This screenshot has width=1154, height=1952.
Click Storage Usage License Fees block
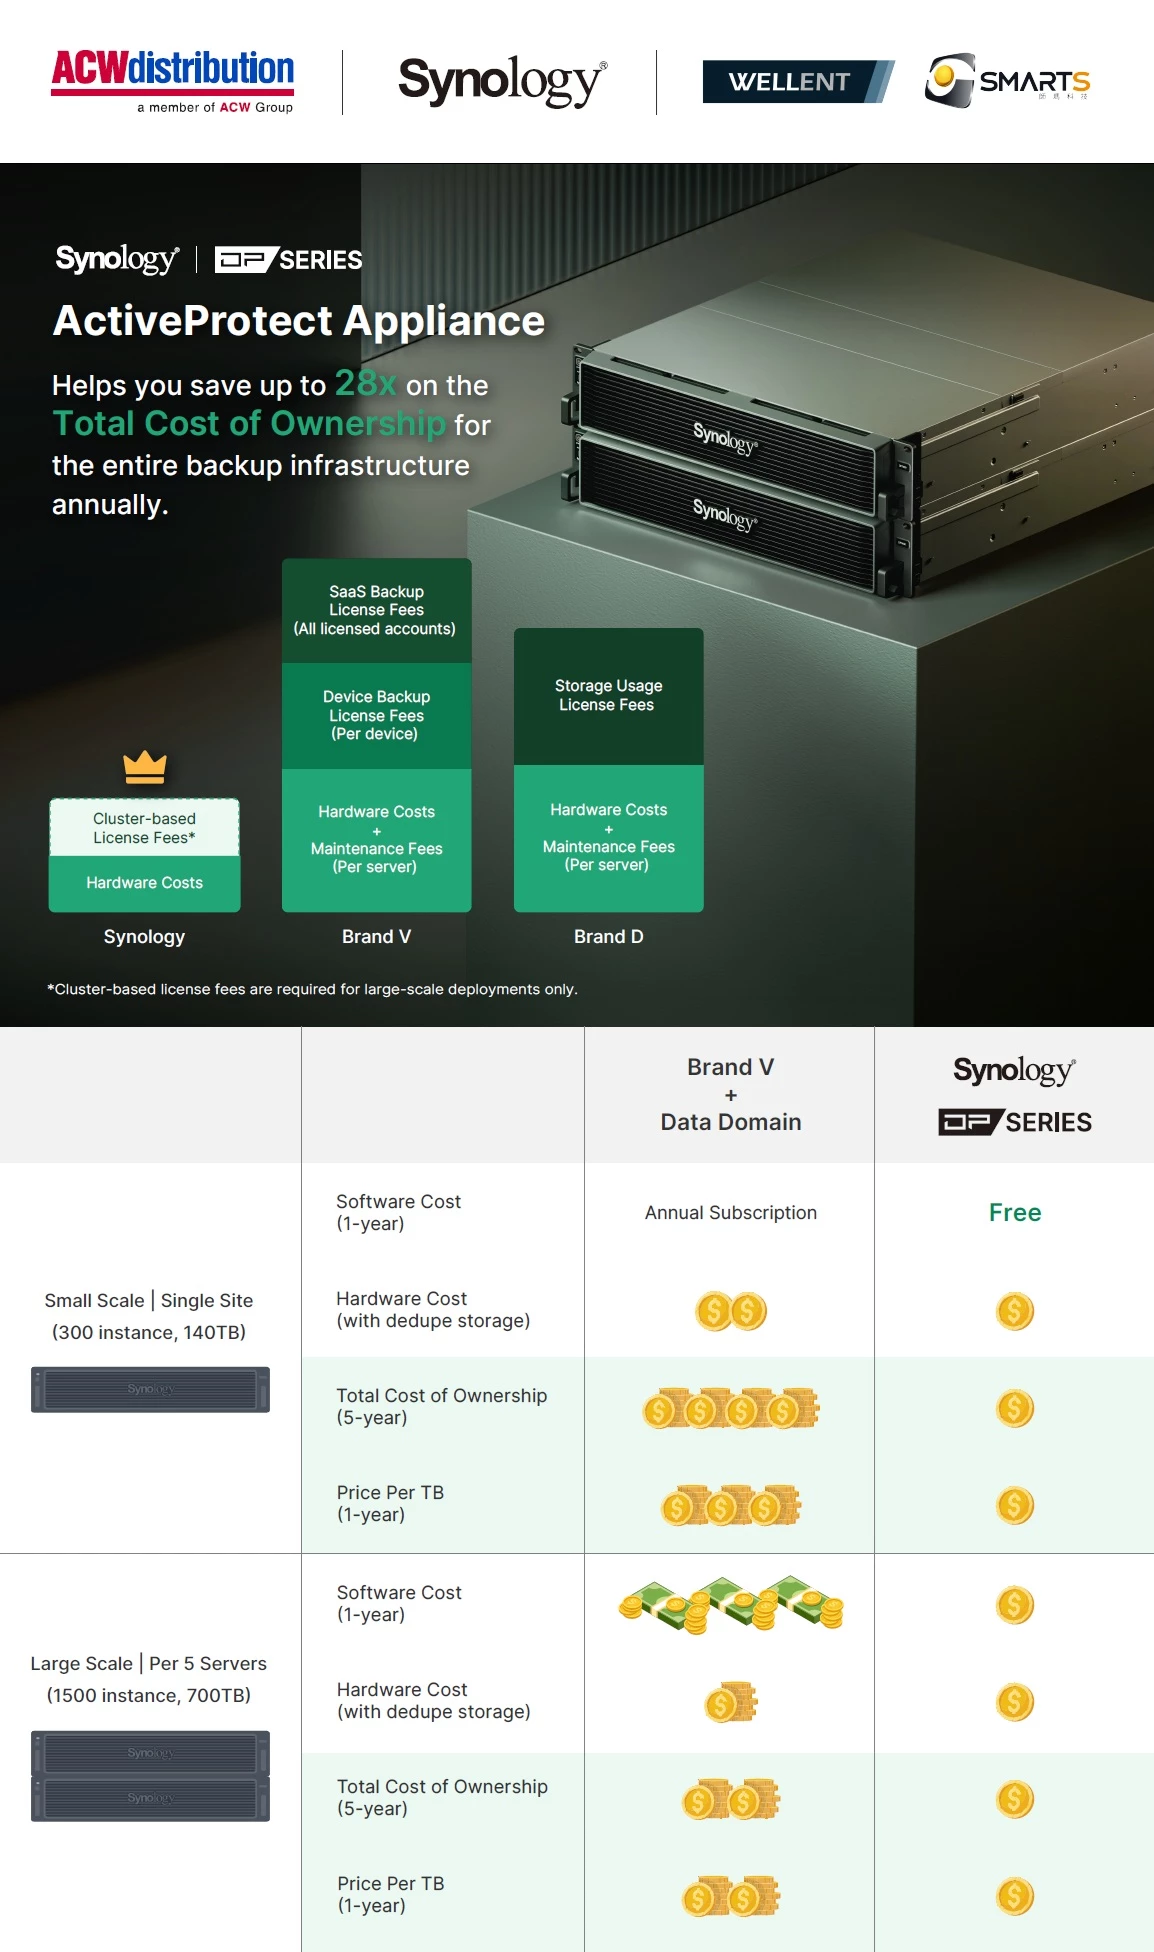coord(608,696)
